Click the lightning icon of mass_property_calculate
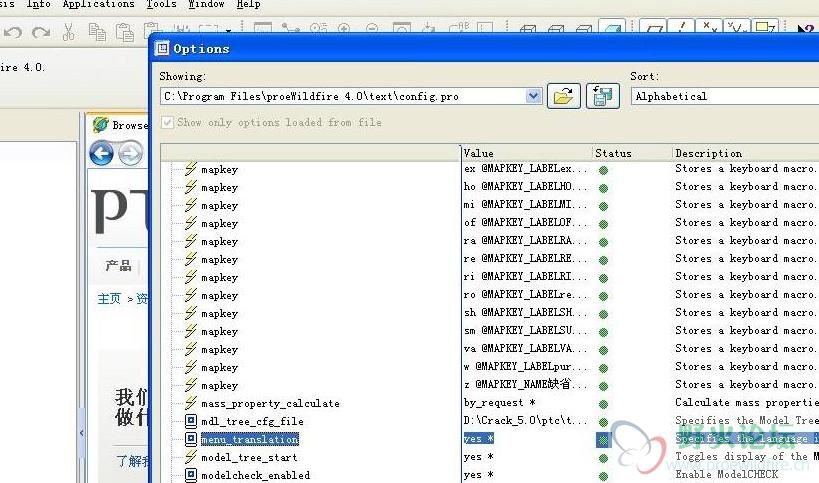The image size is (819, 483). (191, 403)
